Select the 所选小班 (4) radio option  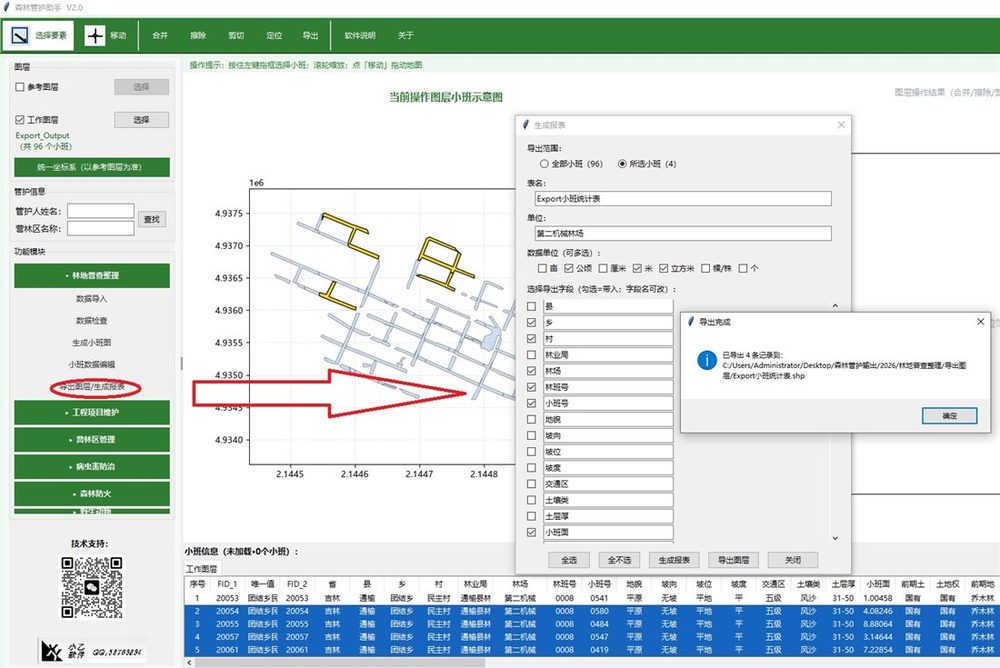coord(622,164)
